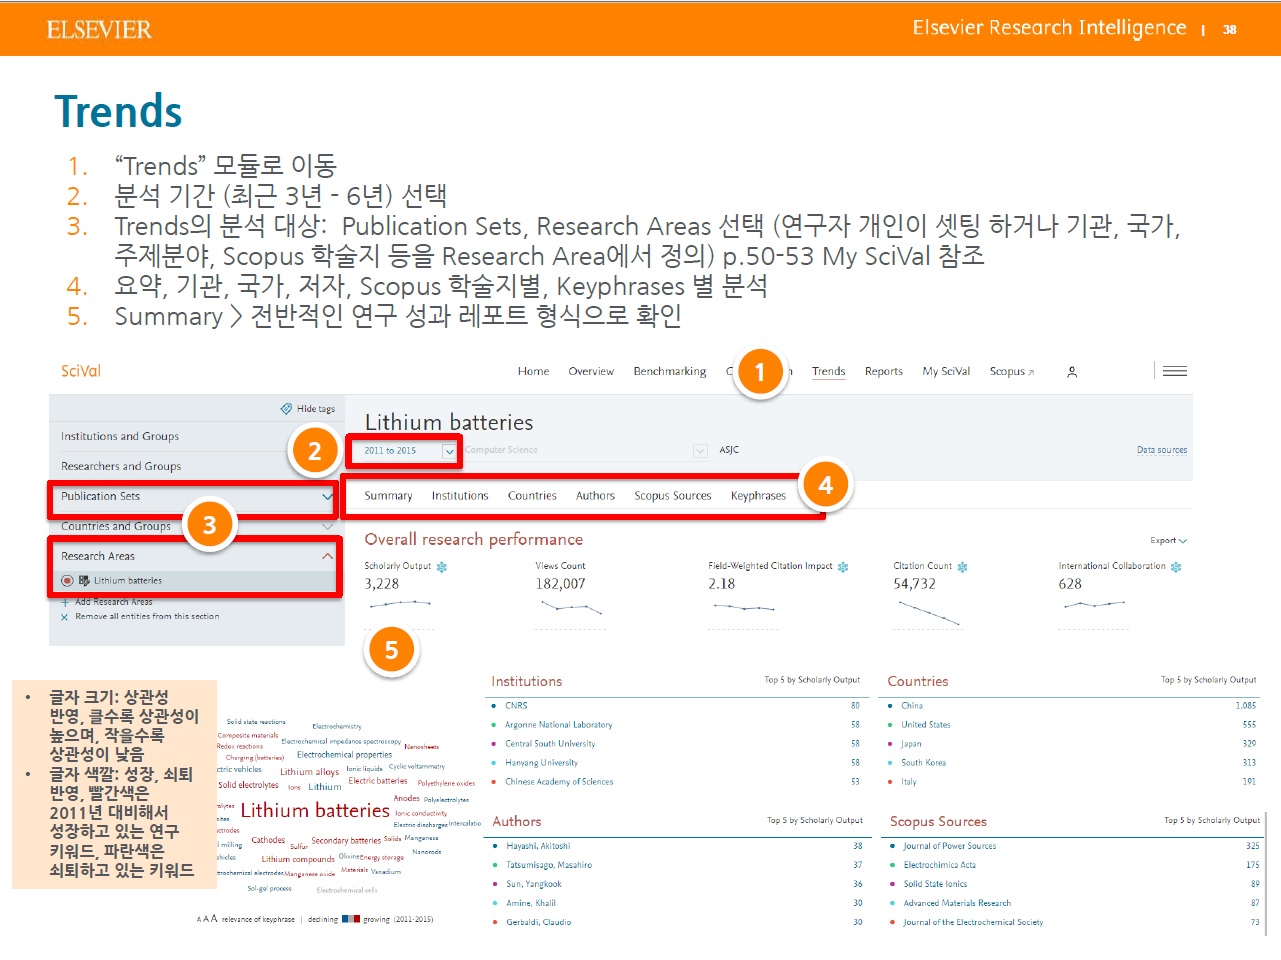Click snowflake icon beside International Collaboration

(x=1176, y=567)
